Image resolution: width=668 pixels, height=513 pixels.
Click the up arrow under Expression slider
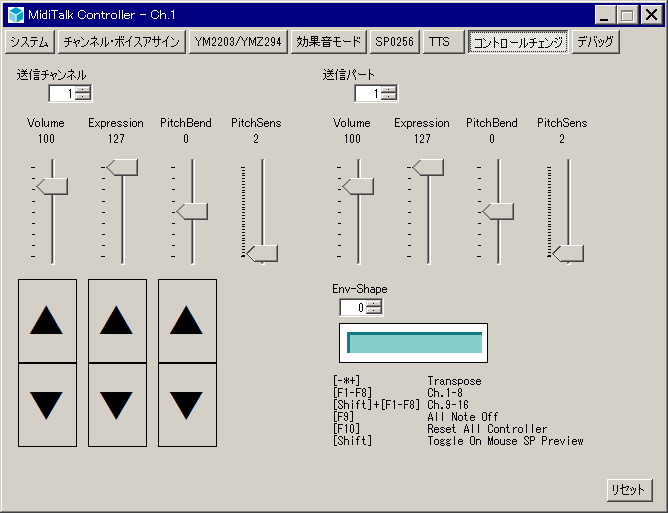coord(117,321)
